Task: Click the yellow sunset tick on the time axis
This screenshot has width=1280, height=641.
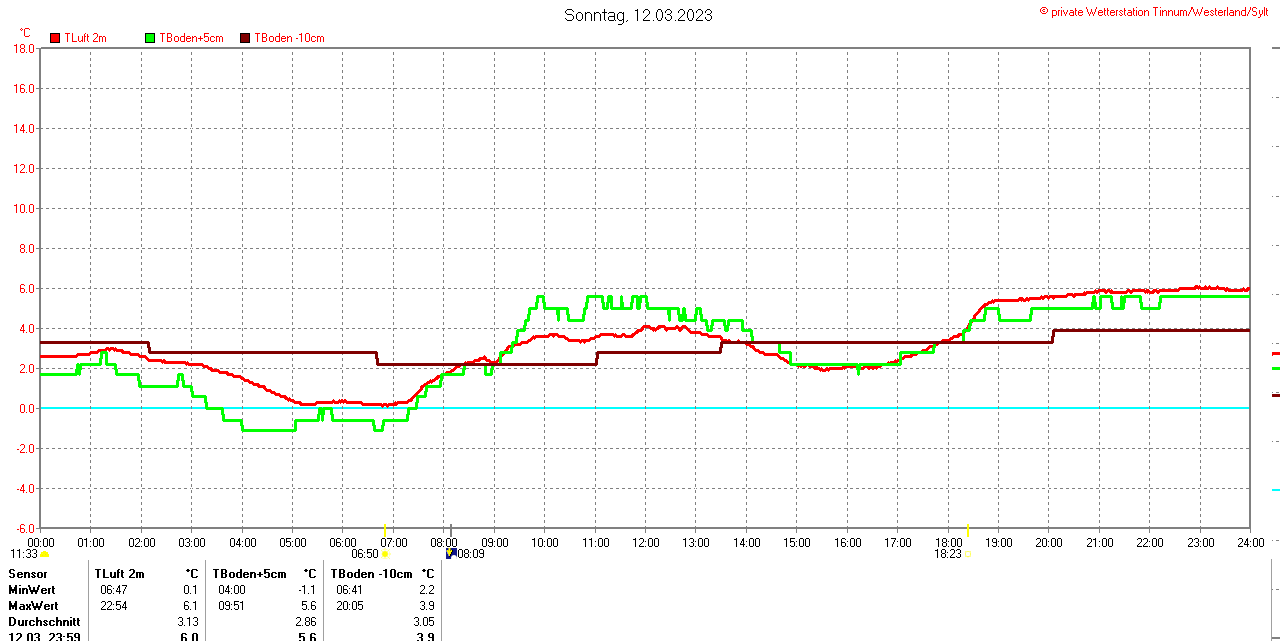Action: coord(968,529)
